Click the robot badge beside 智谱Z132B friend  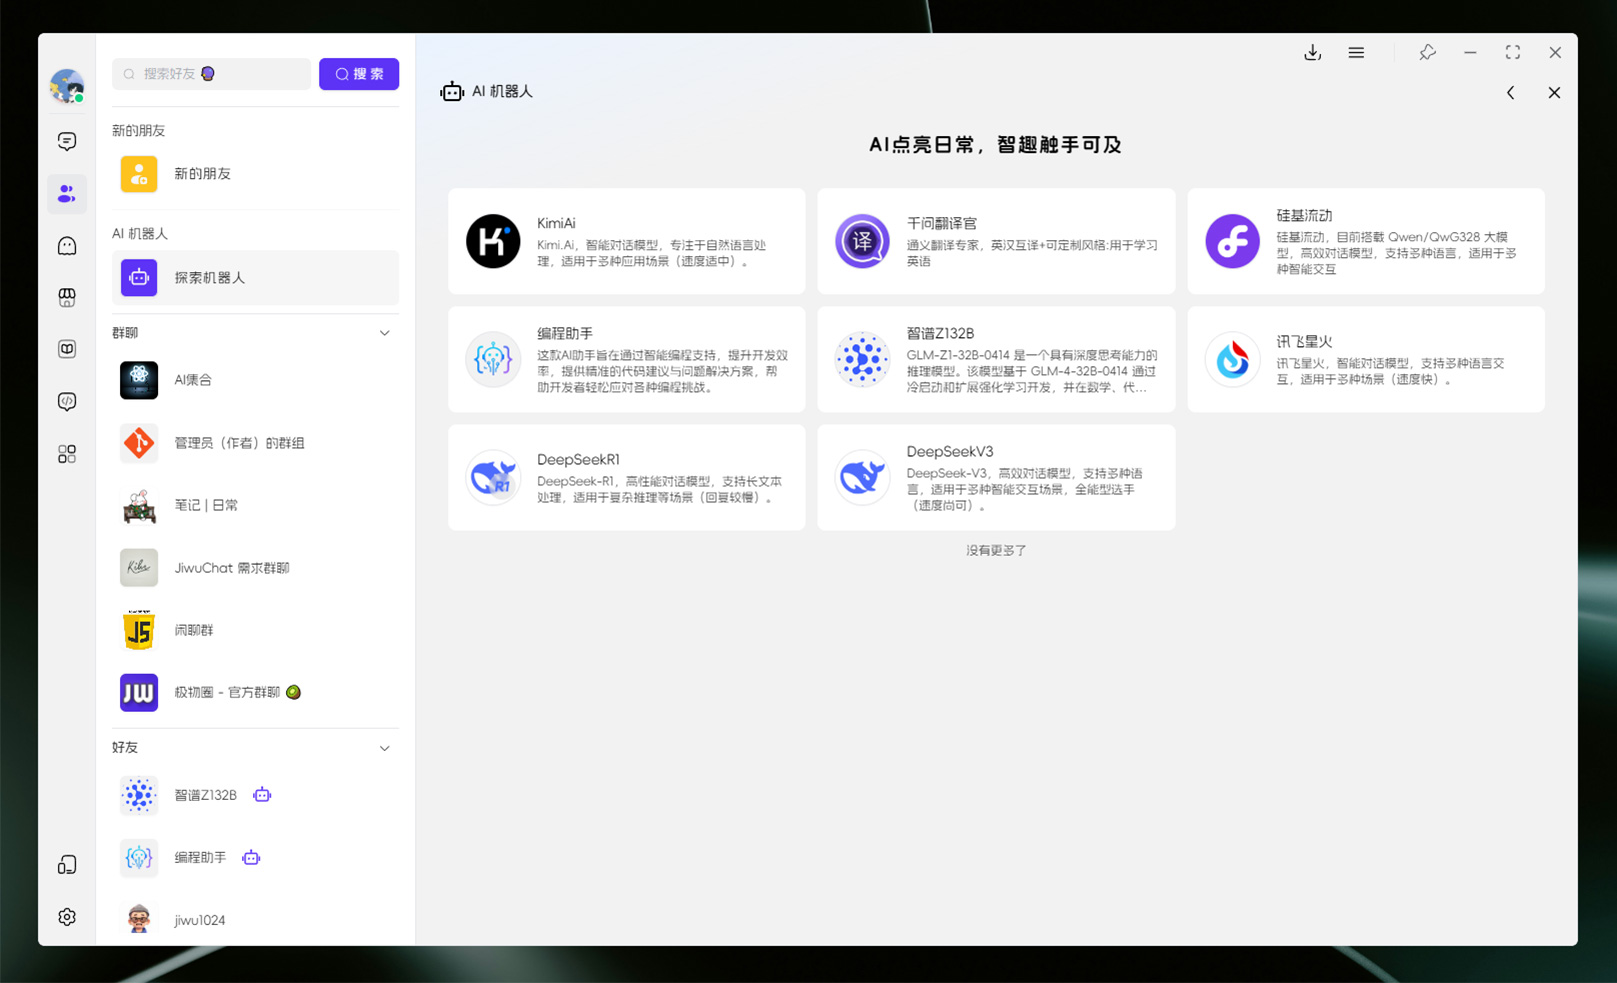[262, 795]
